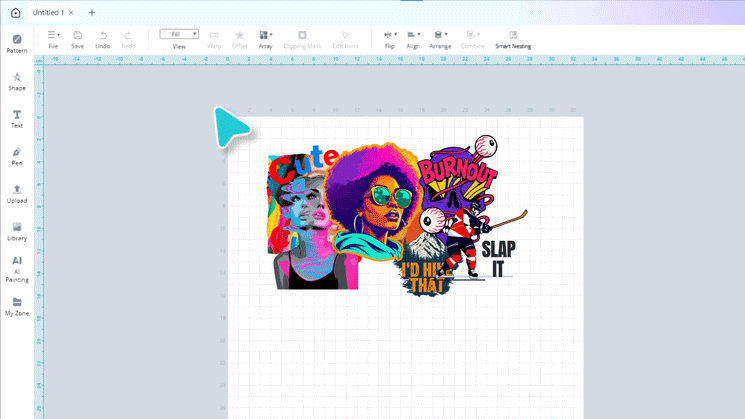
Task: Open the Library panel
Action: (x=17, y=231)
